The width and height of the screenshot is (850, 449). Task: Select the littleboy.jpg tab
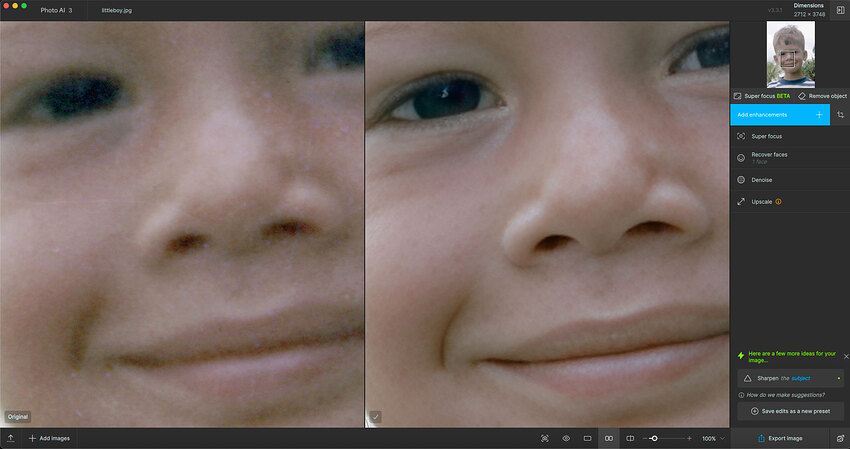coord(117,10)
